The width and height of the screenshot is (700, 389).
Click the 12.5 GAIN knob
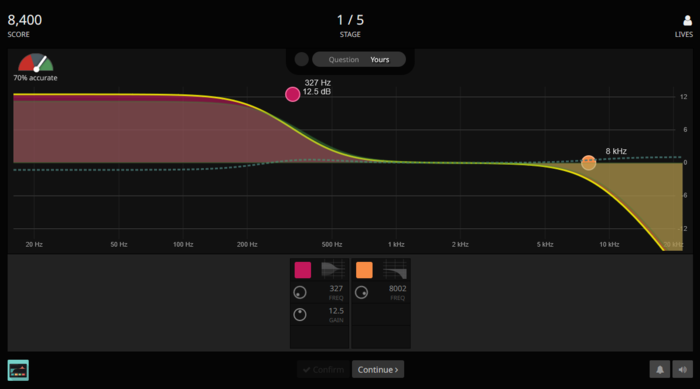click(300, 314)
